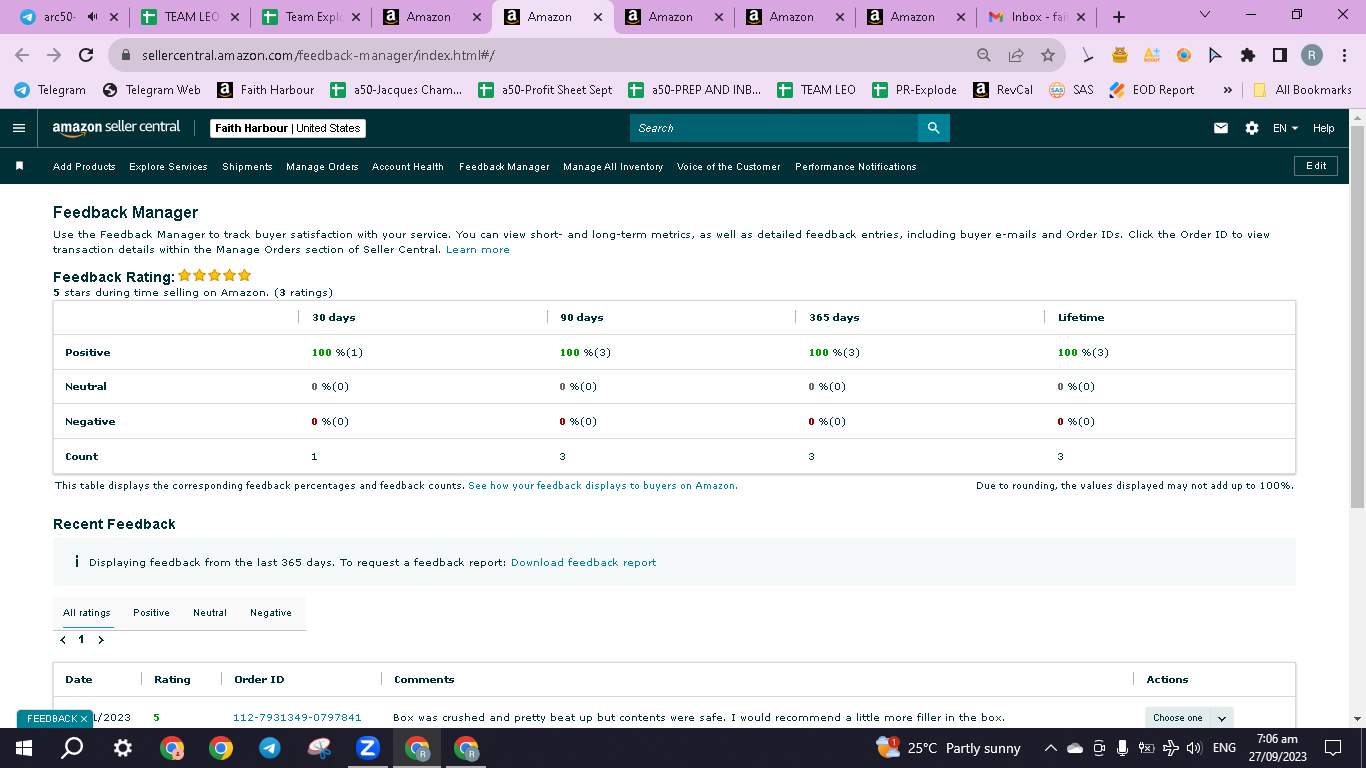
Task: Click the Seller Central search field
Action: [774, 128]
